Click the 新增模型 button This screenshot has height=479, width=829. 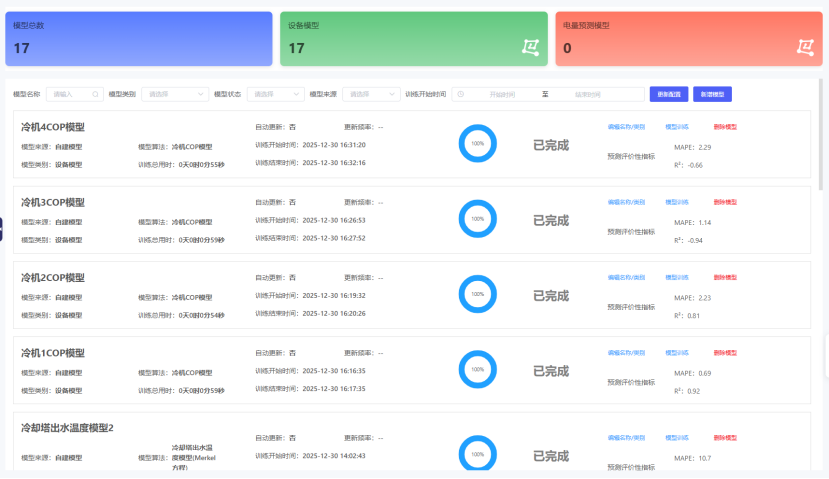(712, 95)
